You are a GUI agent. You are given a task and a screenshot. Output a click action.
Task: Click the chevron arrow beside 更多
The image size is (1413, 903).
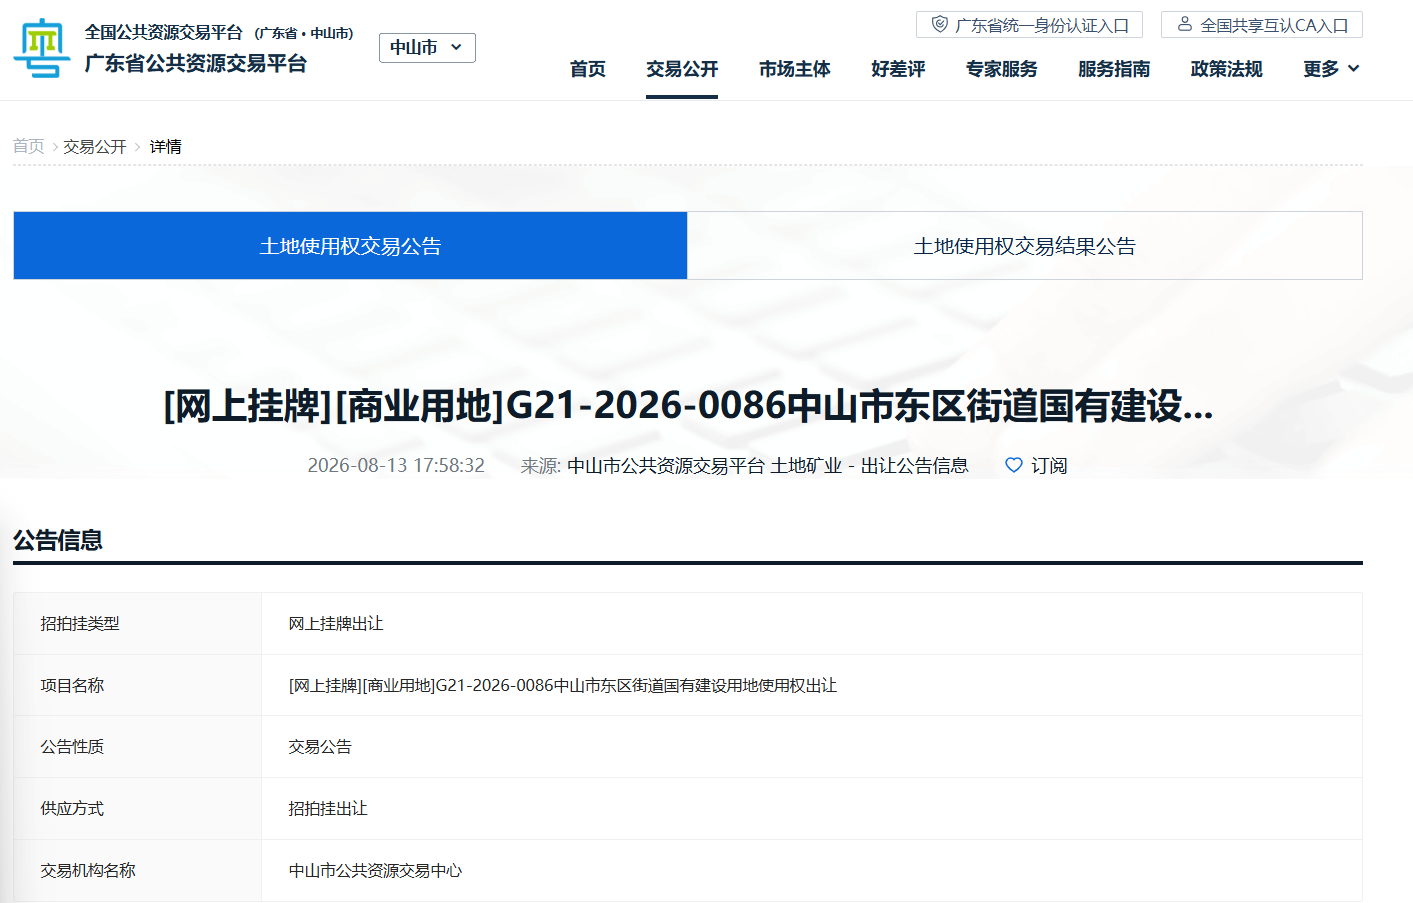[x=1354, y=69]
